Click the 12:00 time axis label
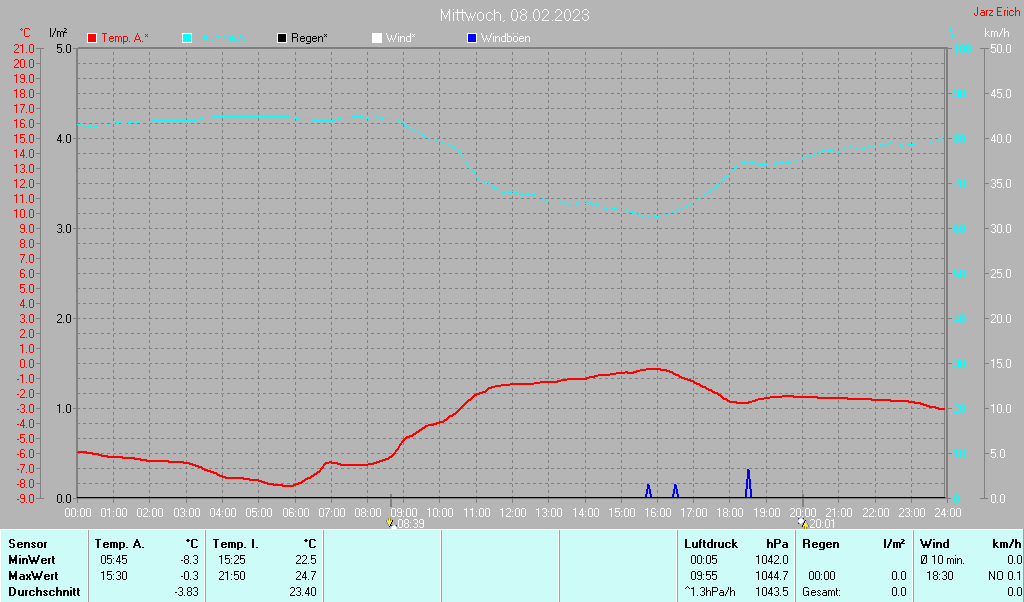The height and width of the screenshot is (602, 1024). 512,512
